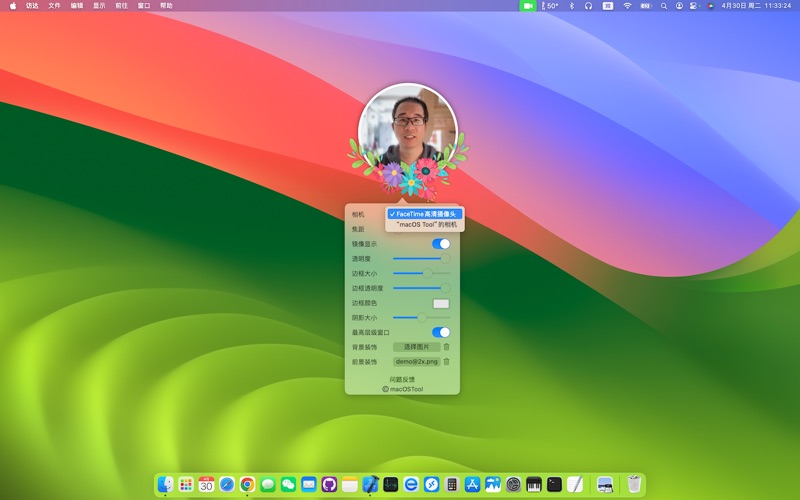The height and width of the screenshot is (500, 800).
Task: Open the 文件 menu
Action: (54, 6)
